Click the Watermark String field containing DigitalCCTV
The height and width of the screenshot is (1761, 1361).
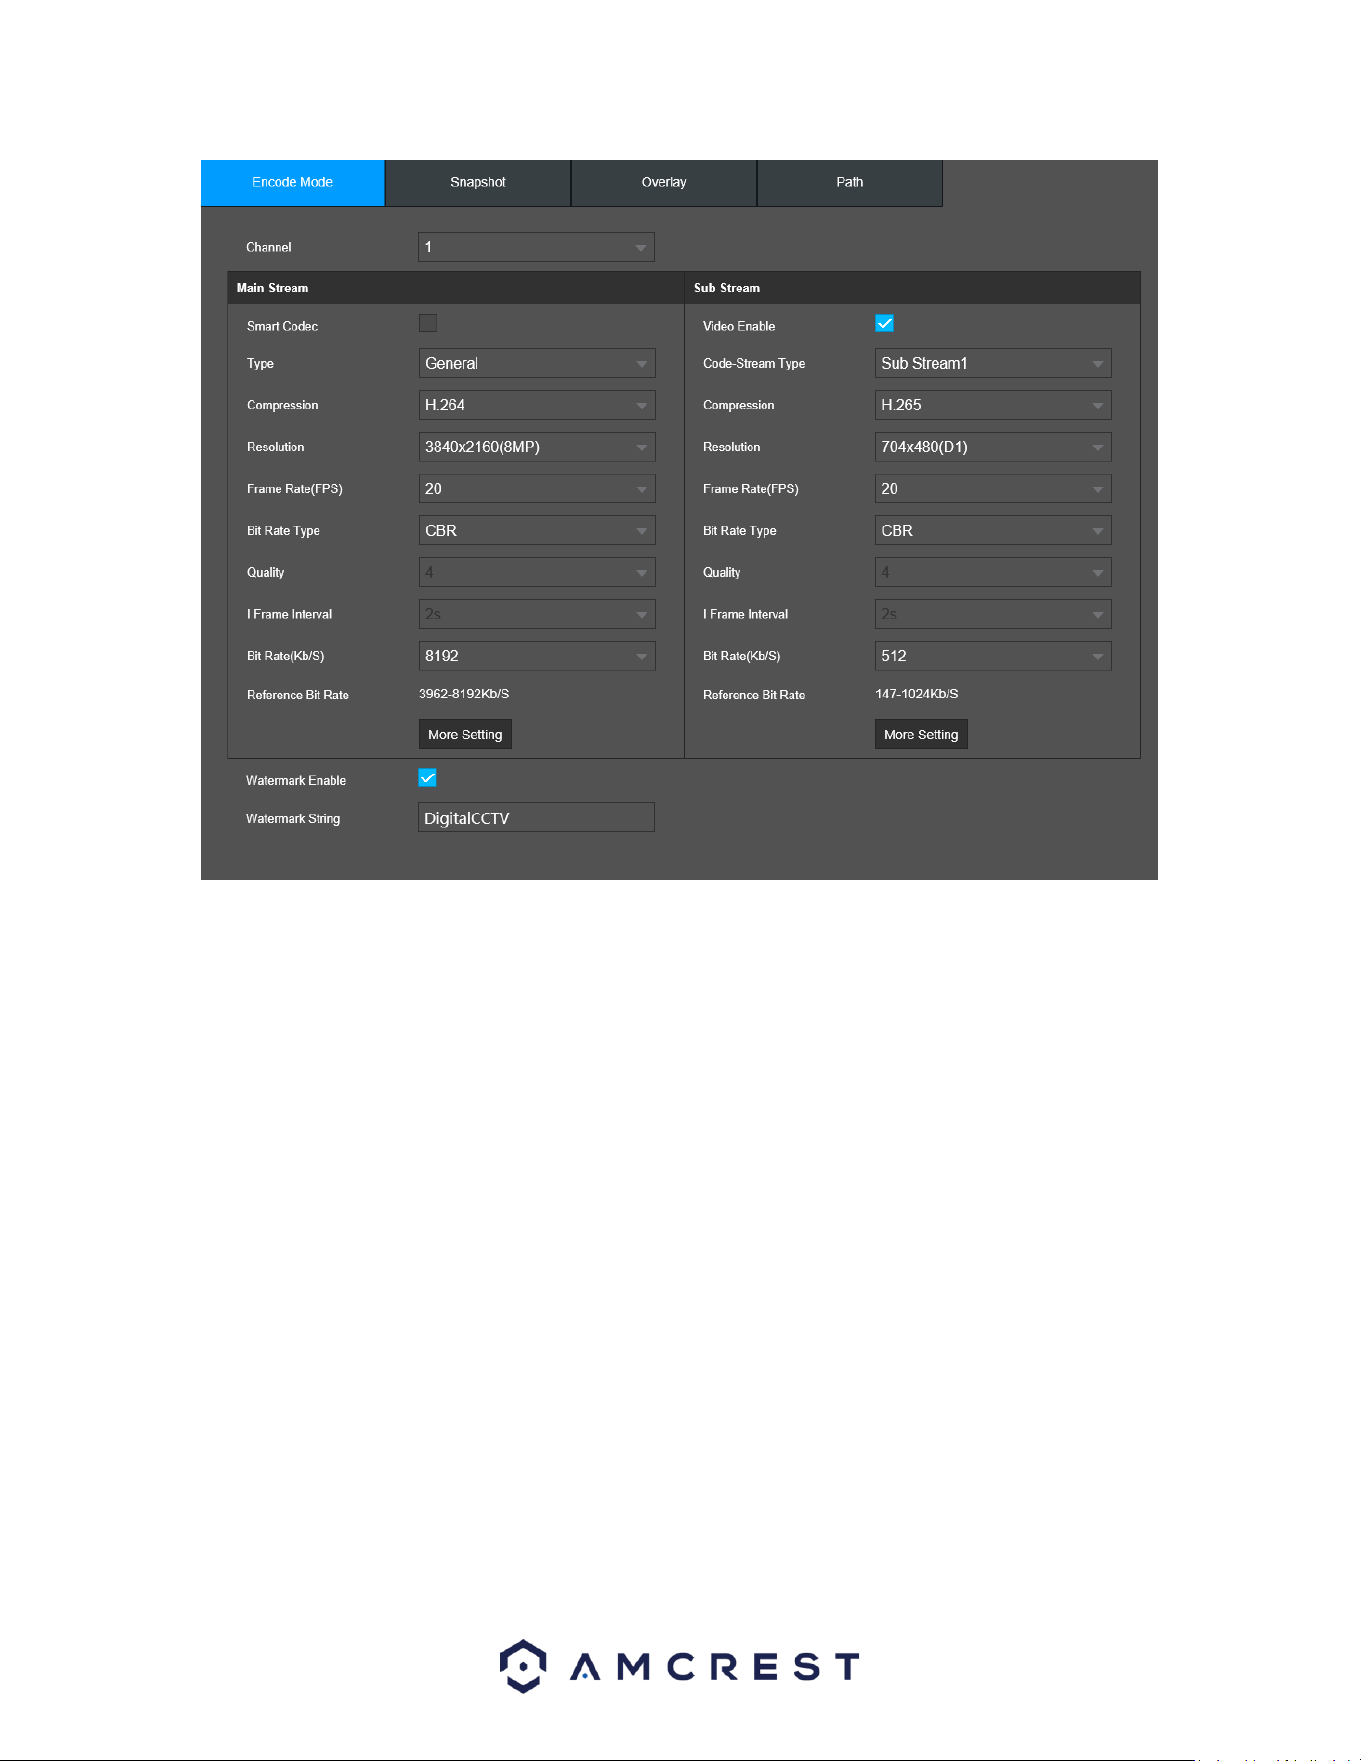pos(536,817)
